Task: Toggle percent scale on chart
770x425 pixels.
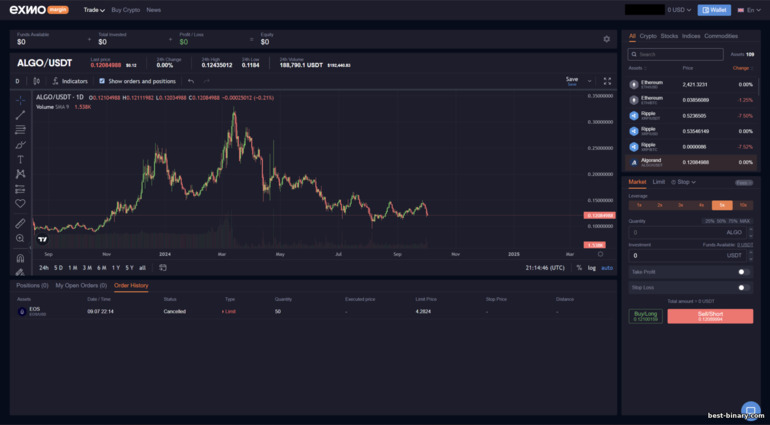Action: [x=579, y=268]
